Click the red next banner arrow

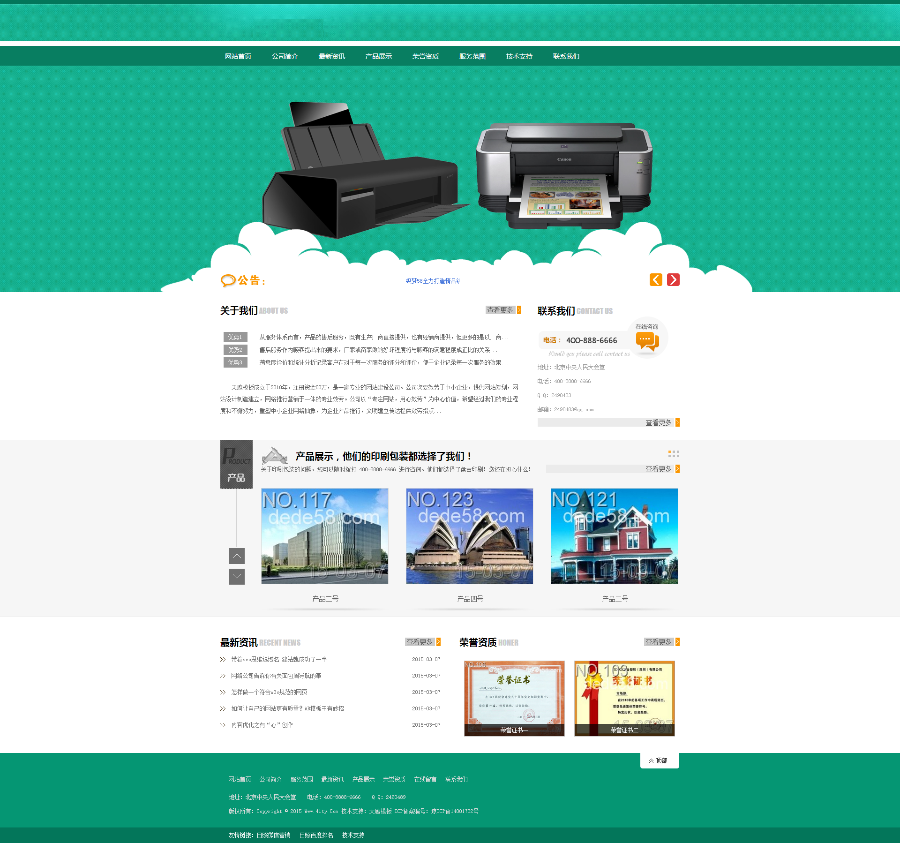[x=673, y=279]
